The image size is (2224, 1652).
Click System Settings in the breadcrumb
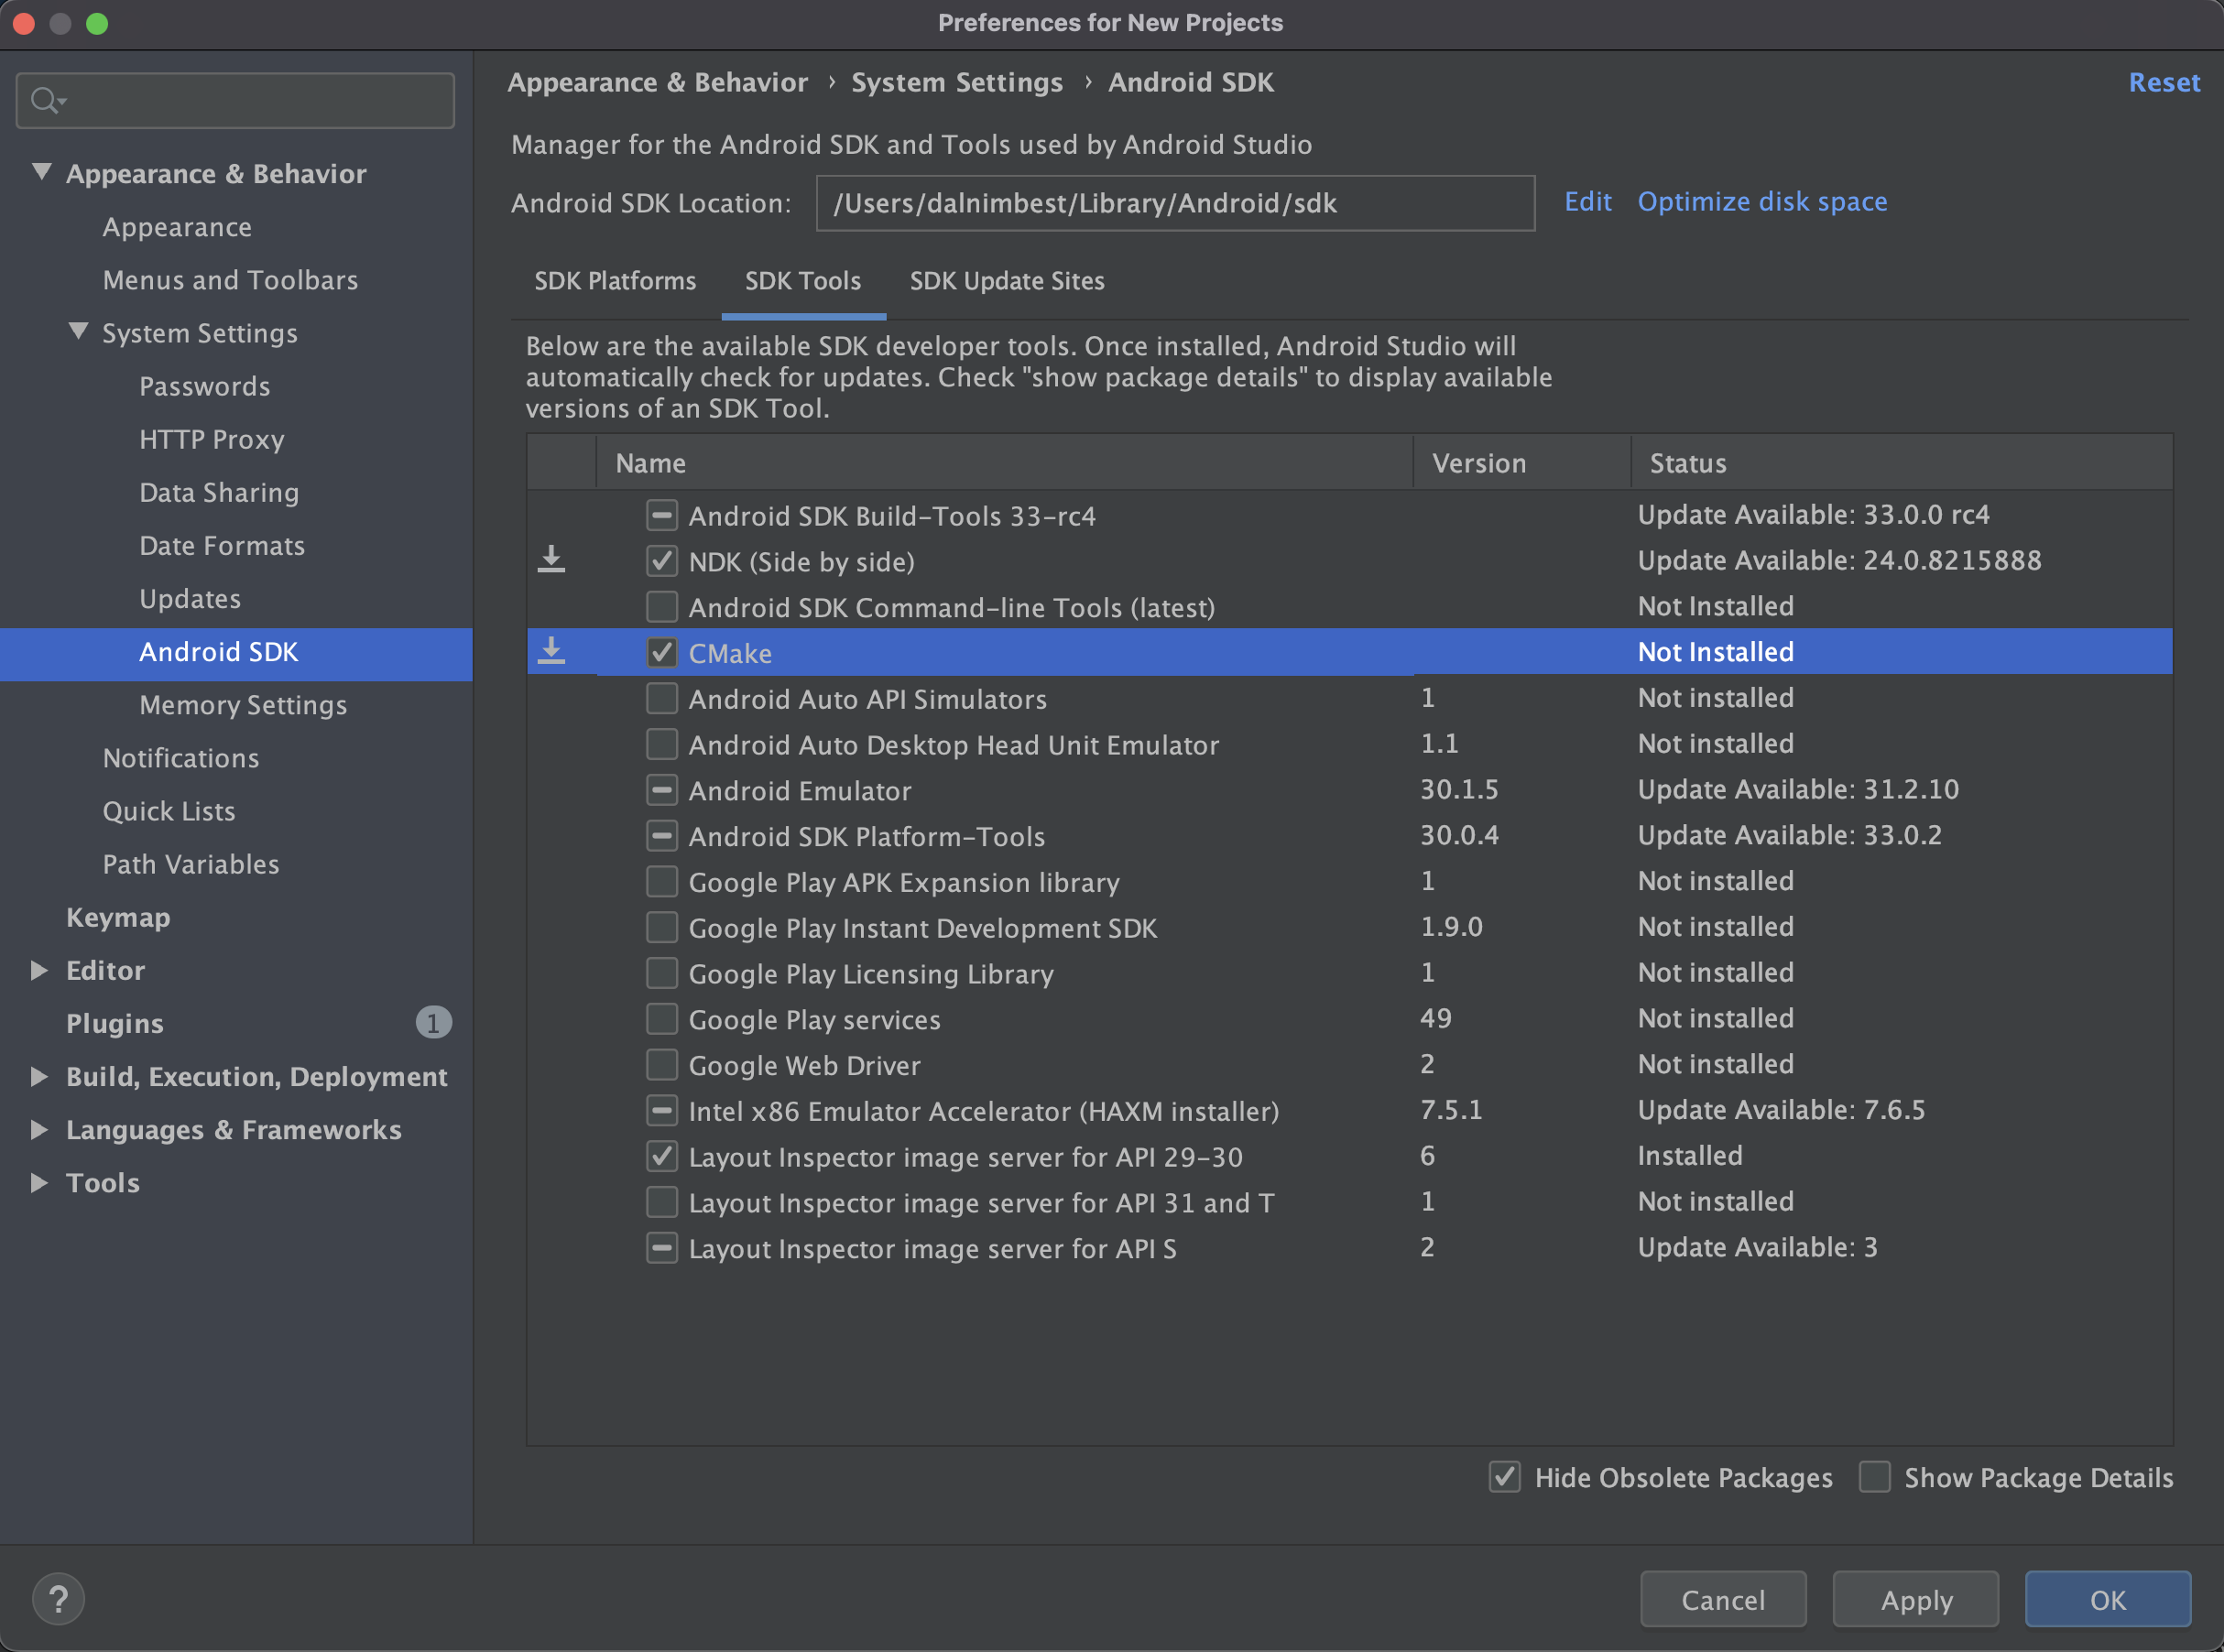click(x=957, y=82)
